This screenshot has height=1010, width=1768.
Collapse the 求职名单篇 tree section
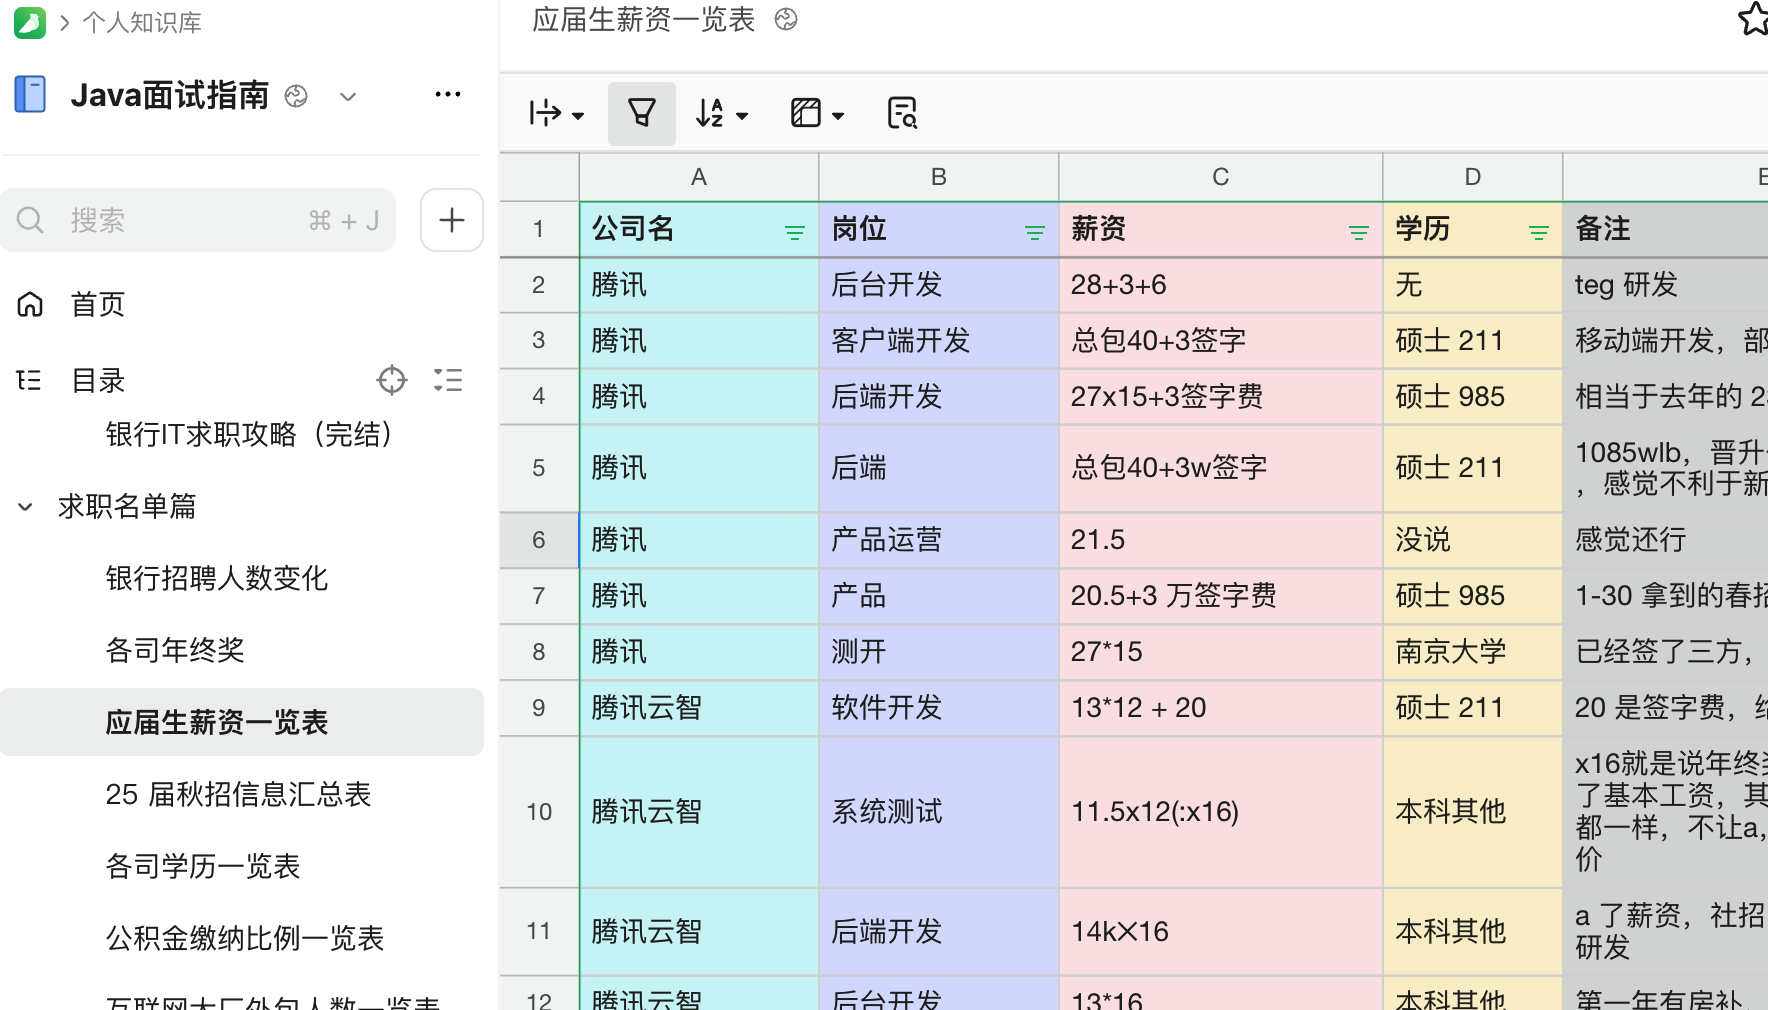26,507
